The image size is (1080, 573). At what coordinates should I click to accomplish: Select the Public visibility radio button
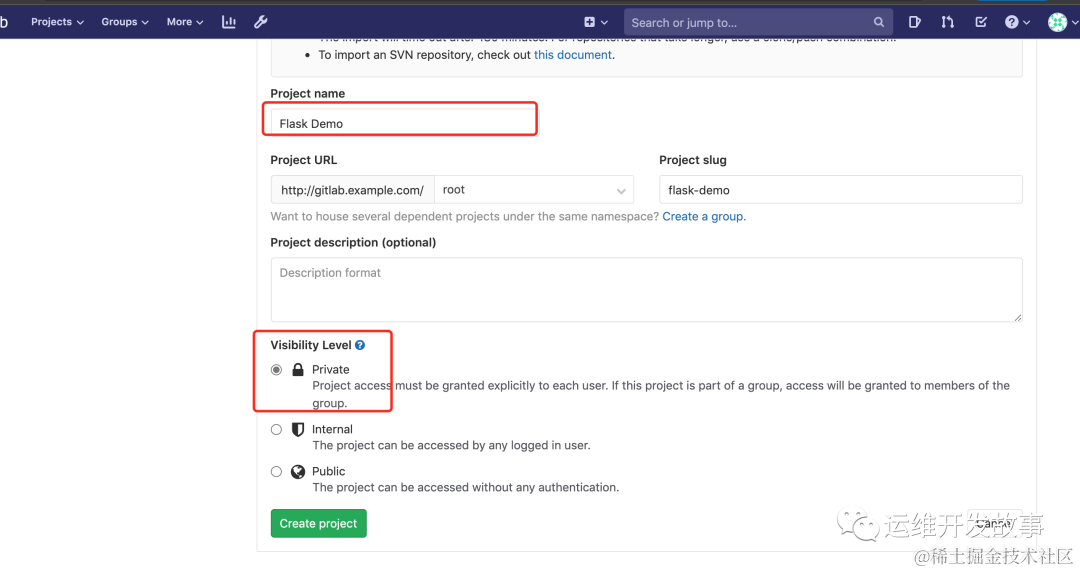(x=276, y=472)
